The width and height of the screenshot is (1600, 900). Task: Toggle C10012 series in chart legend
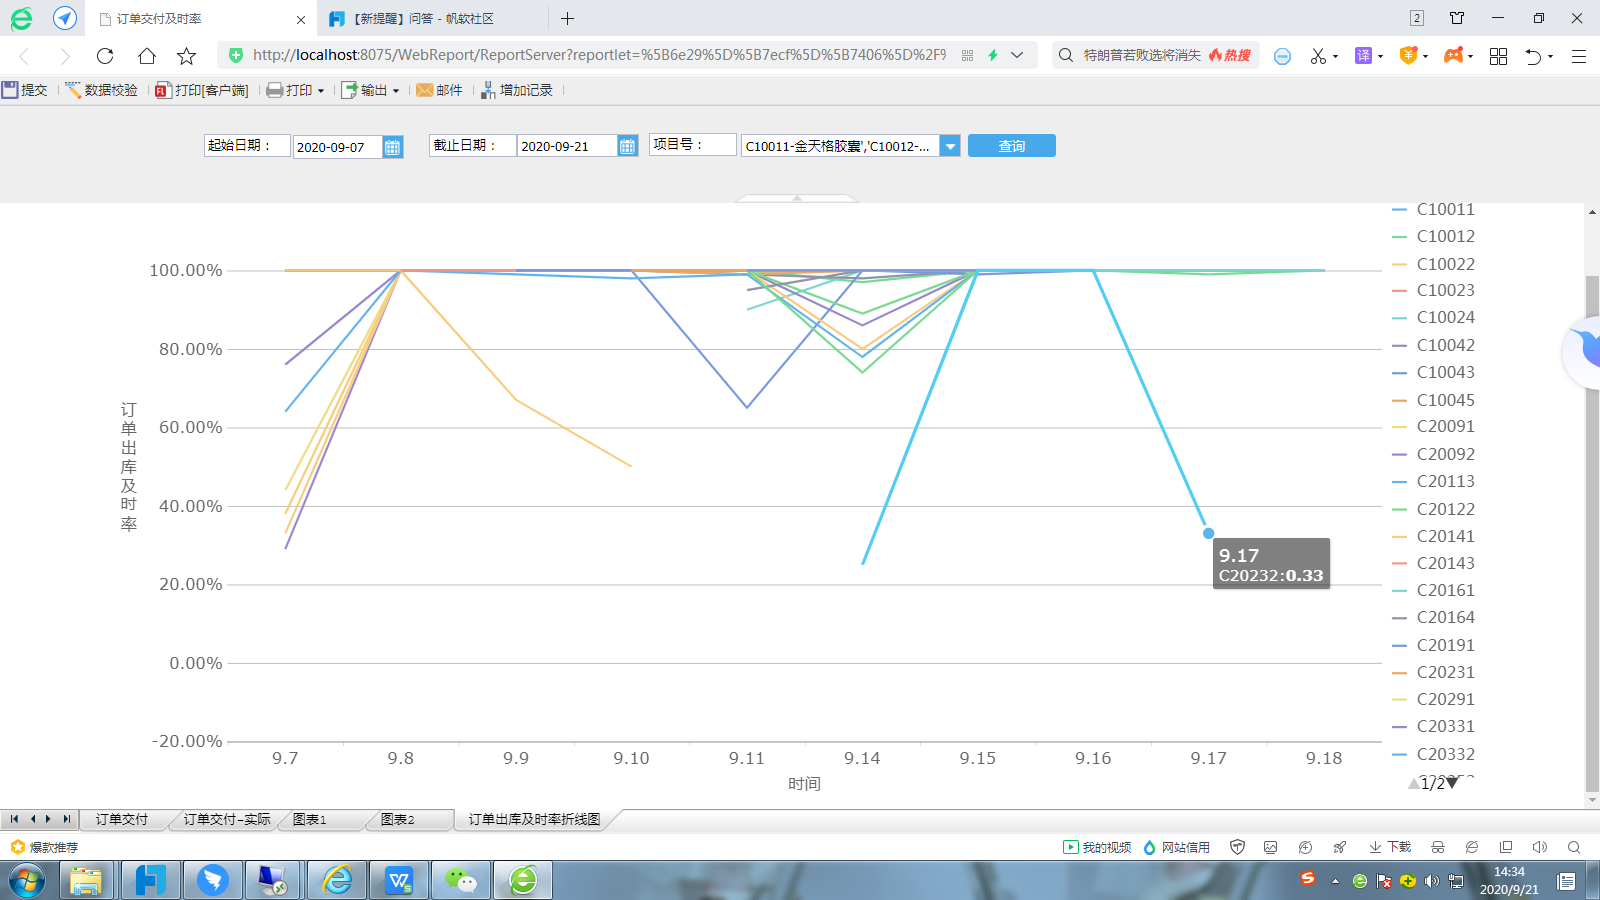click(1434, 236)
